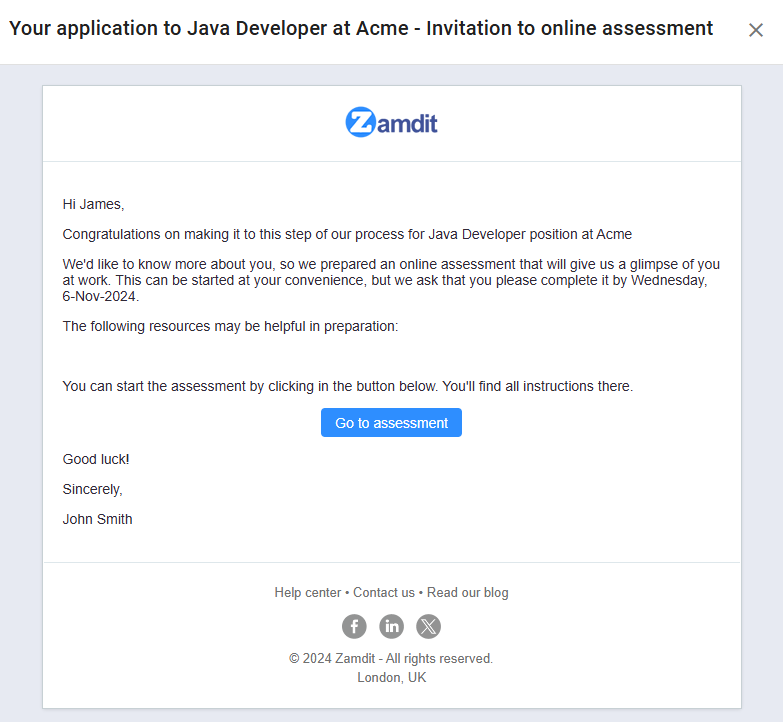The image size is (783, 722).
Task: Open the Zamdit X (Twitter) icon
Action: point(428,626)
